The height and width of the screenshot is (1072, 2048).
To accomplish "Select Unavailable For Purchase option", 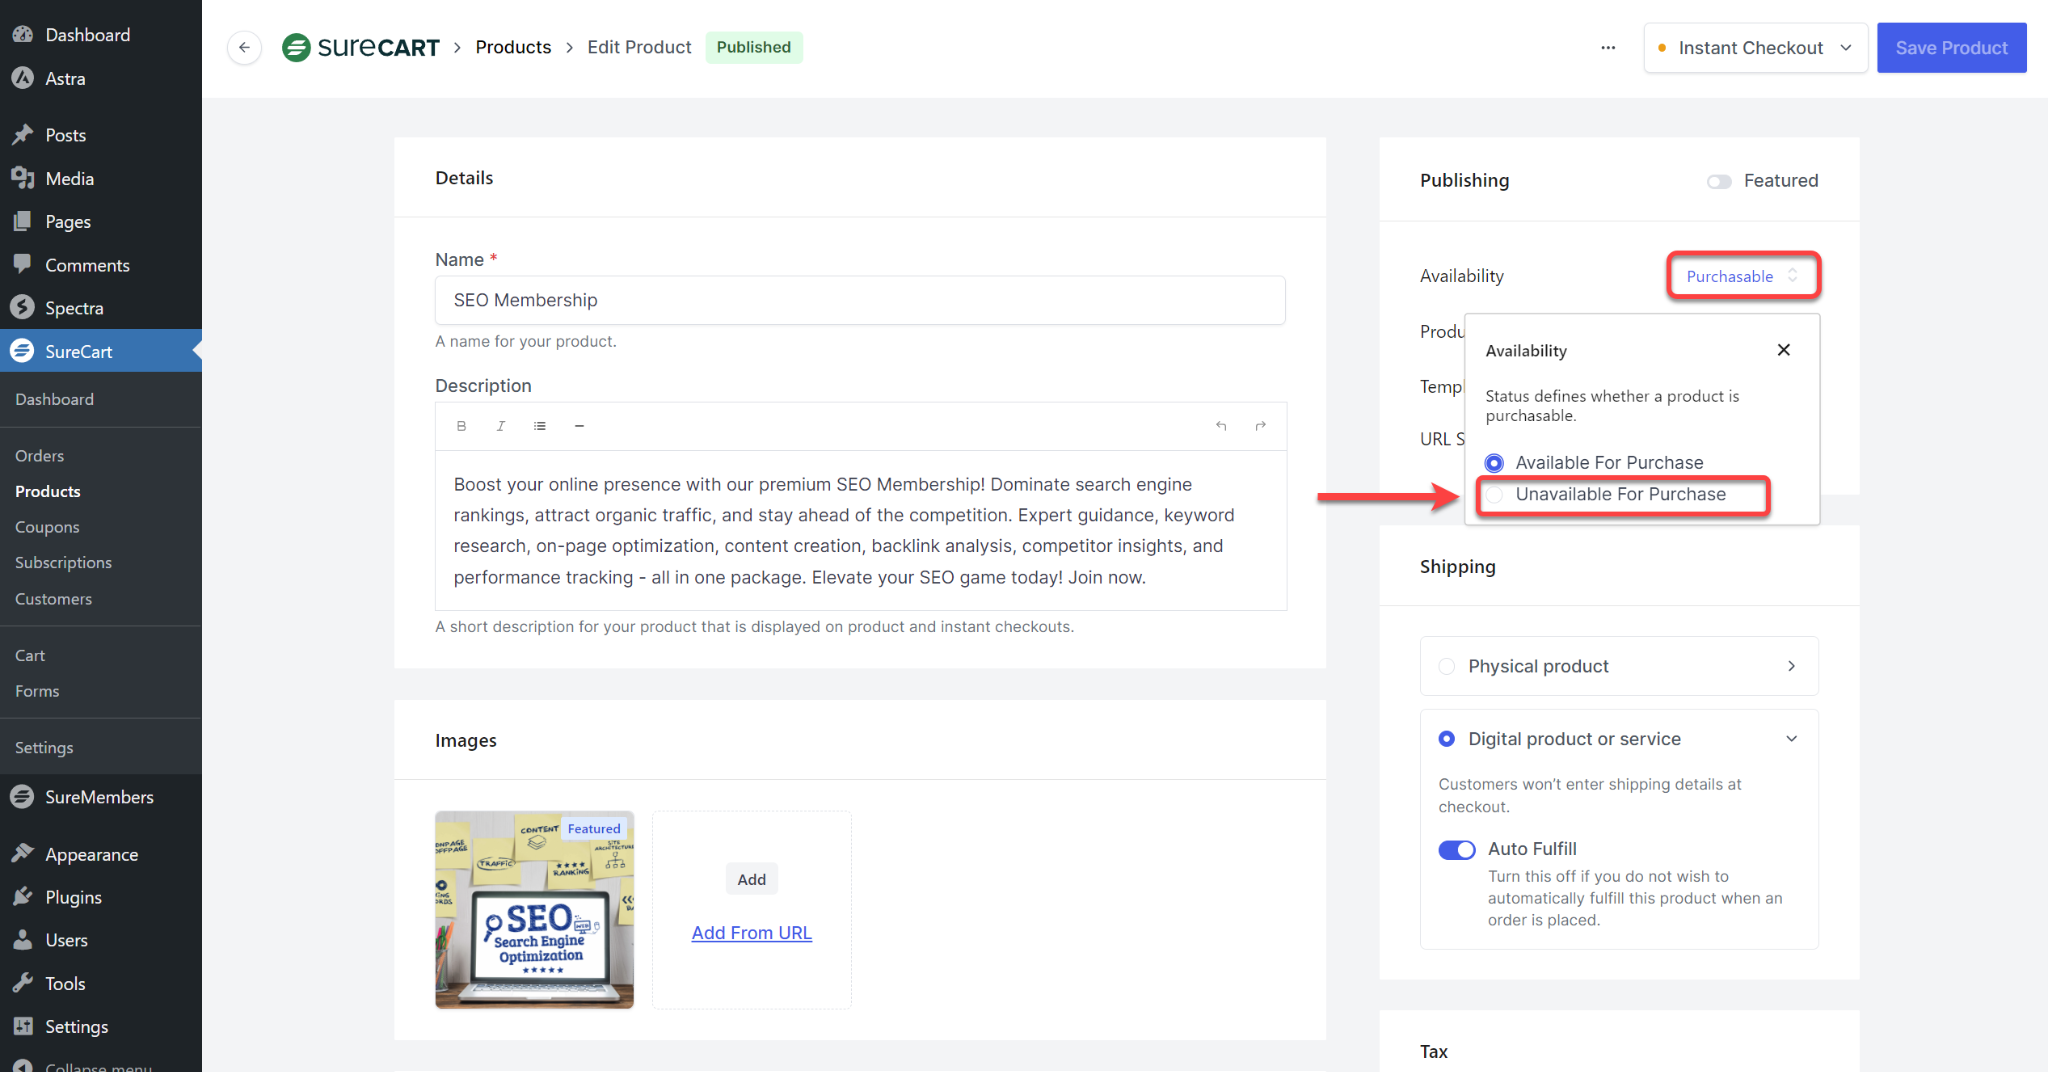I will point(1494,495).
